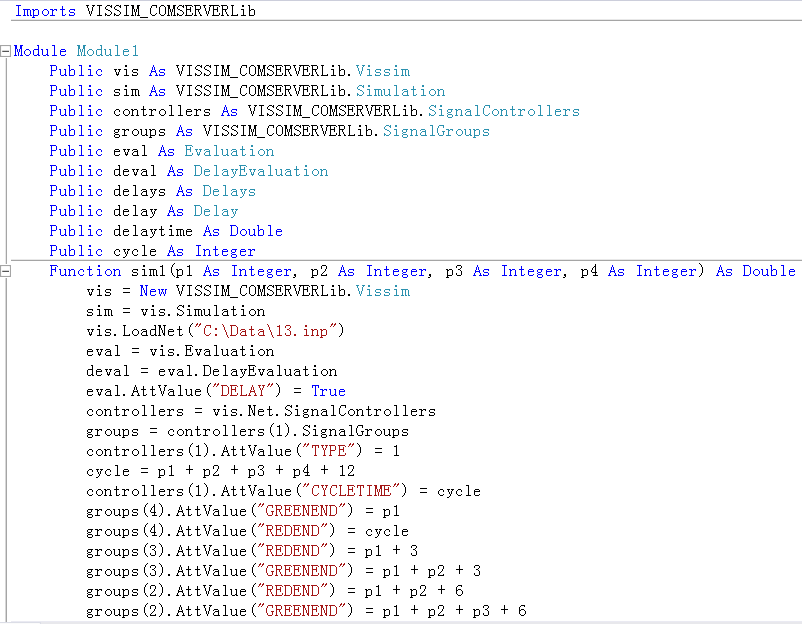Image resolution: width=802 pixels, height=624 pixels.
Task: Click "GREENEND" in the groups(3) line
Action: click(x=302, y=571)
